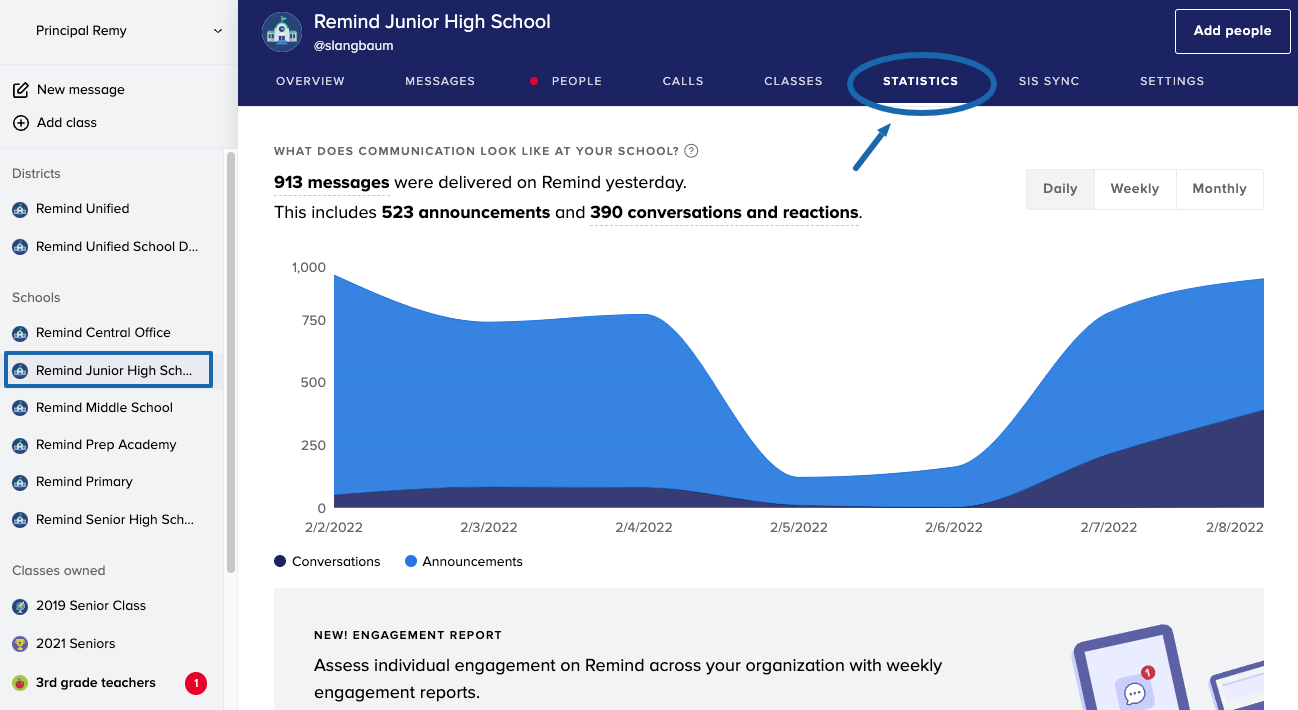The width and height of the screenshot is (1298, 710).
Task: Click the 2019 Senior Class icon
Action: [x=20, y=606]
